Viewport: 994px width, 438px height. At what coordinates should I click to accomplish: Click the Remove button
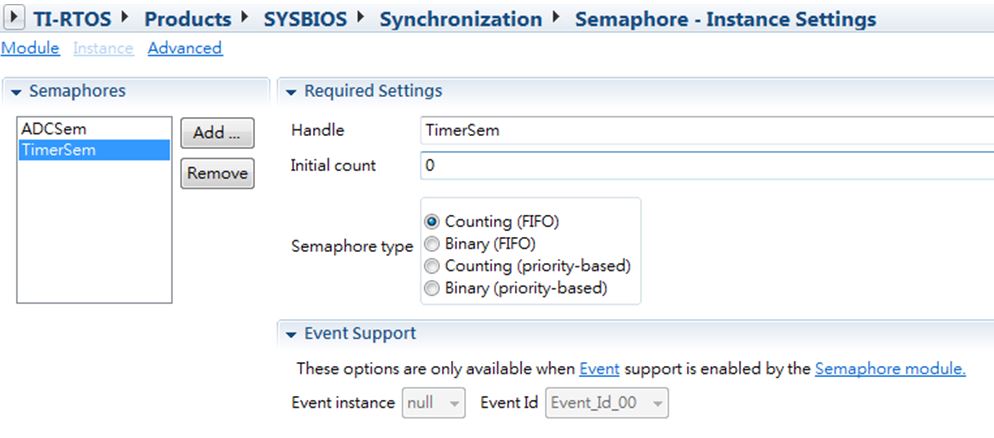(x=217, y=173)
